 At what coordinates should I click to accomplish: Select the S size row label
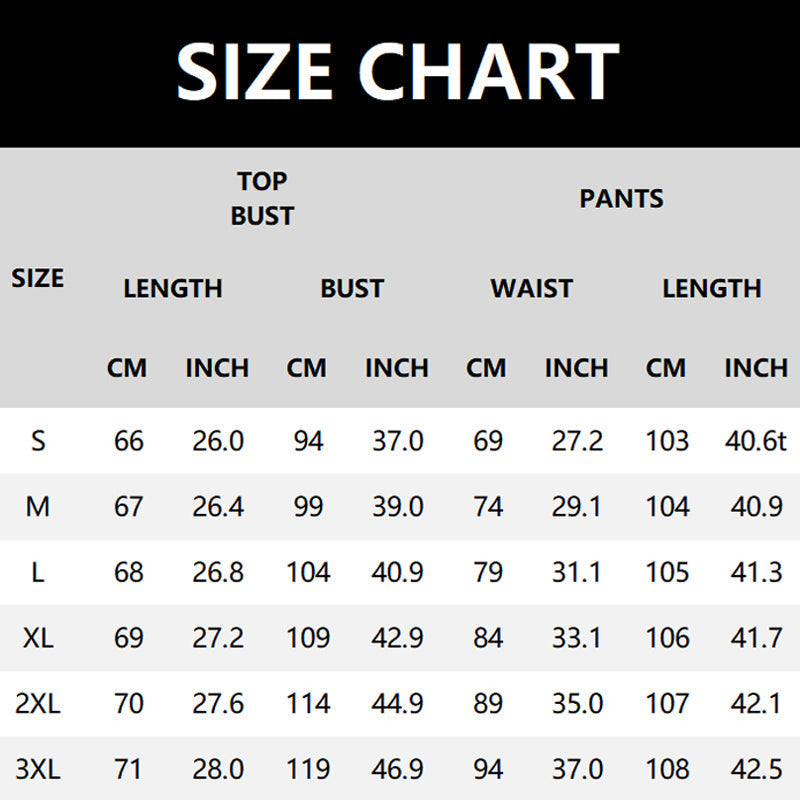[38, 441]
